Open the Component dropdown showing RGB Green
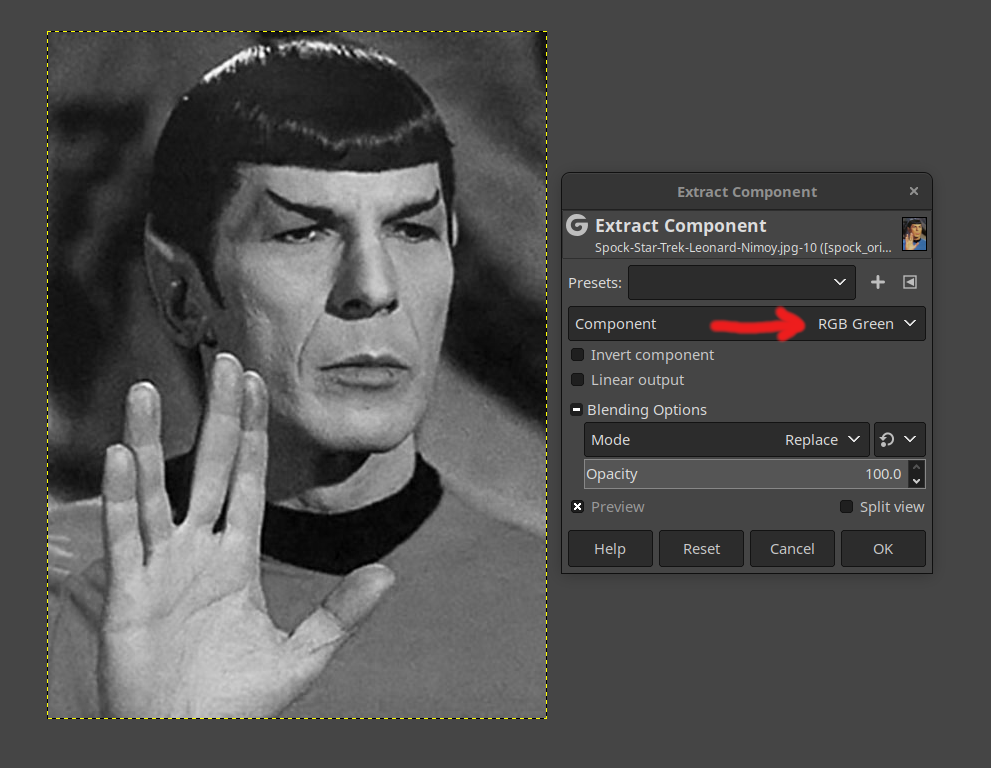 [746, 324]
